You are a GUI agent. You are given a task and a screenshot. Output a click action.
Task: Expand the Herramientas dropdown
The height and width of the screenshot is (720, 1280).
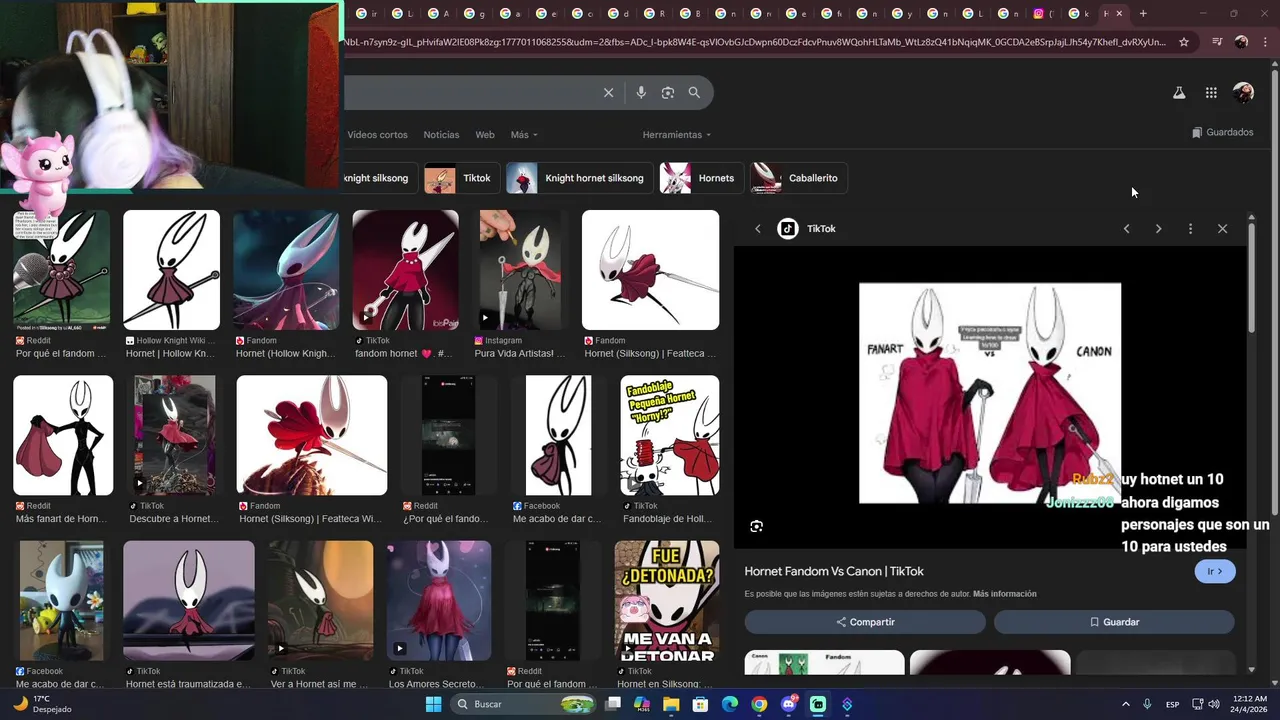pyautogui.click(x=677, y=135)
